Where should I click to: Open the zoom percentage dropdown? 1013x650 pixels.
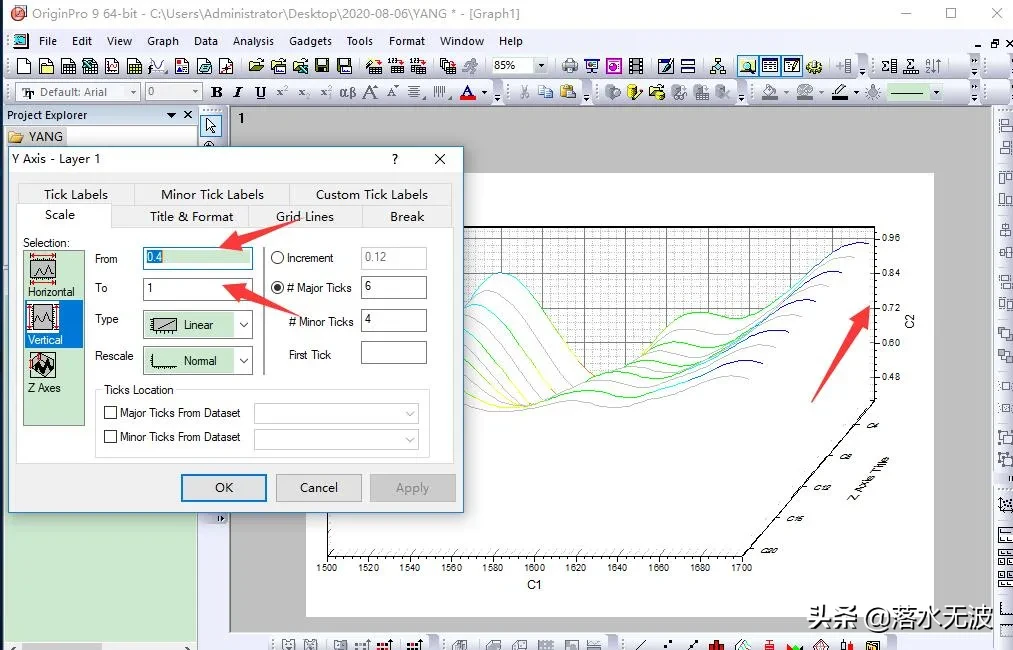click(x=541, y=66)
